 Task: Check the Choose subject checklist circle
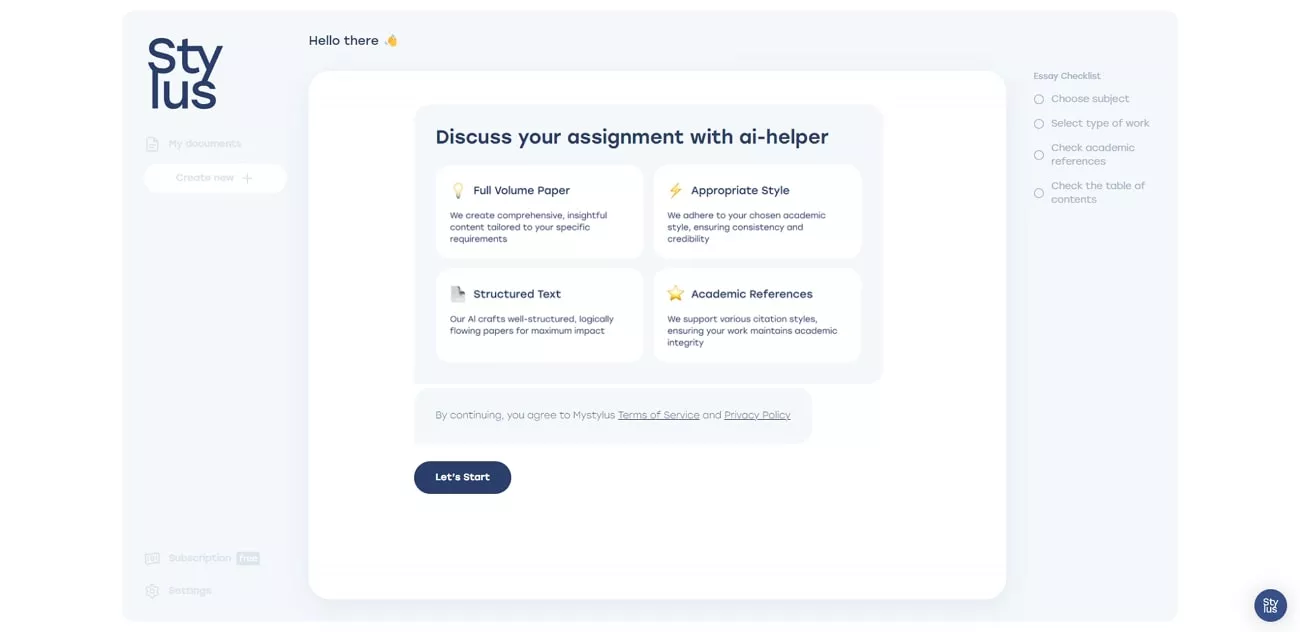tap(1038, 98)
